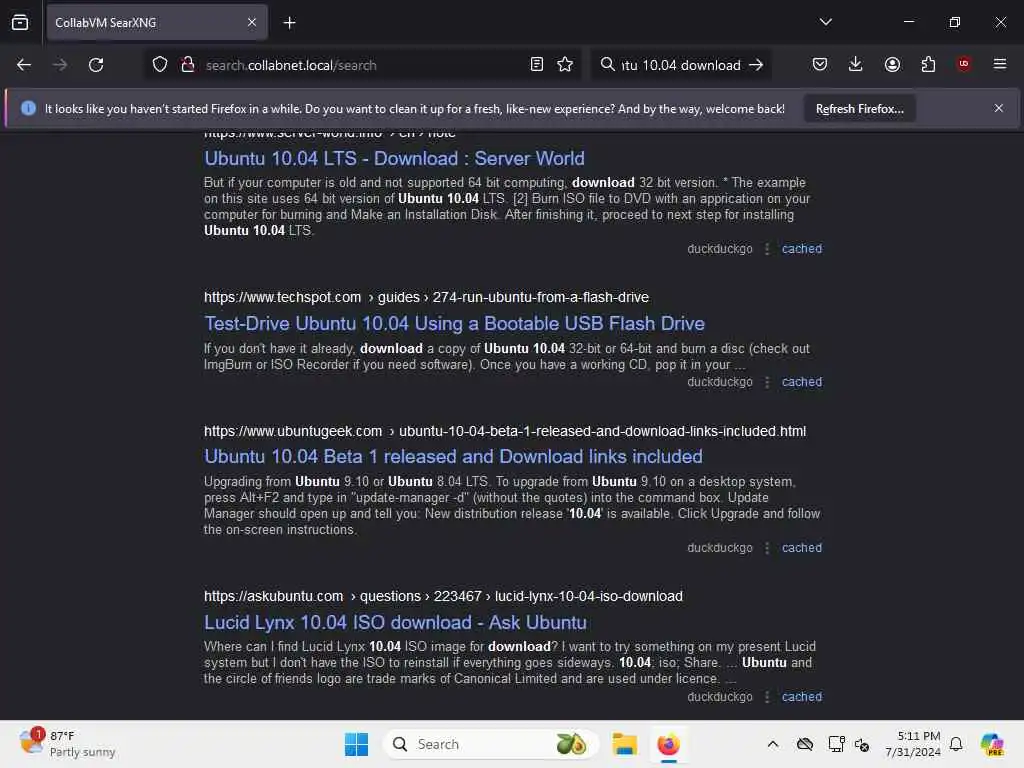Dismiss the Firefox refresh notification bar
The width and height of the screenshot is (1024, 768).
(999, 108)
